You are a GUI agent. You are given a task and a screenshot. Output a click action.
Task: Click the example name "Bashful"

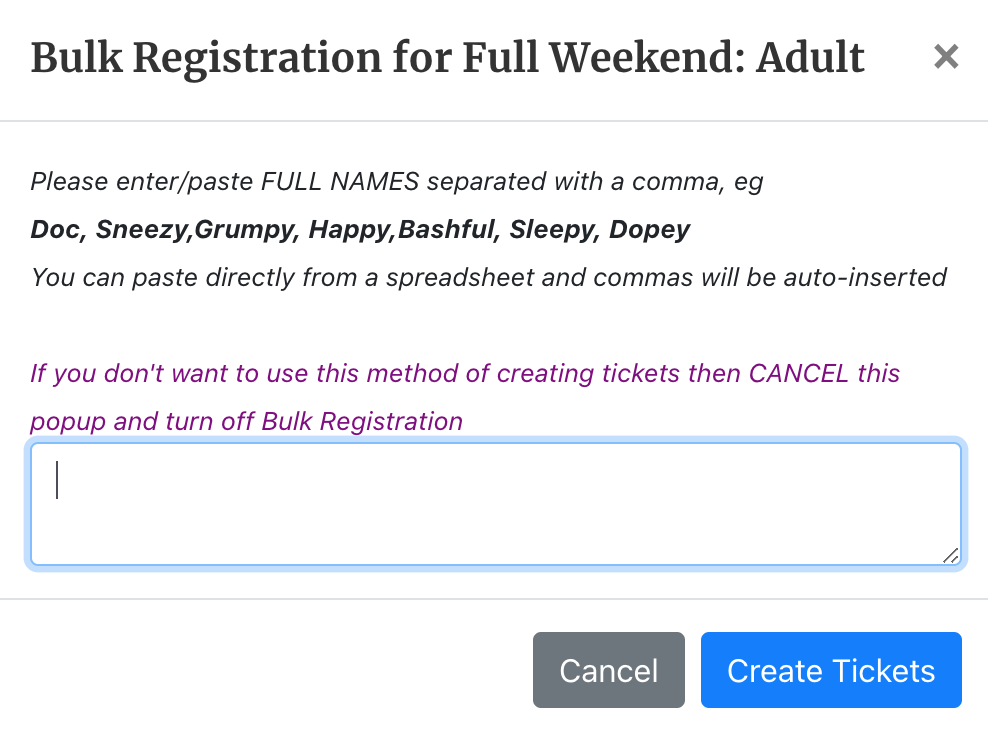click(x=447, y=229)
